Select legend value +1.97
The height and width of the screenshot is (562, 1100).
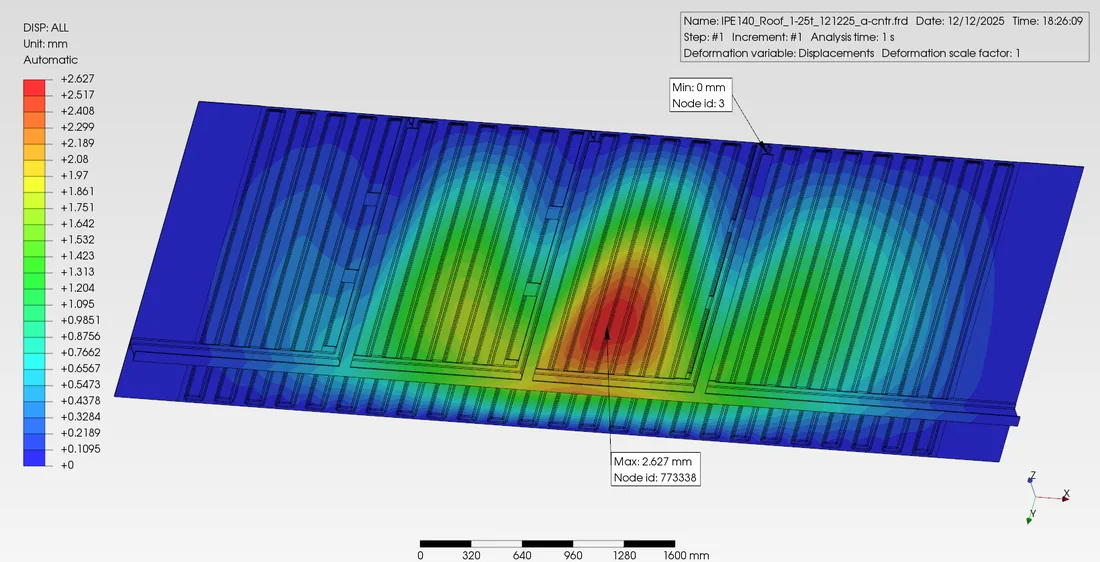74,175
